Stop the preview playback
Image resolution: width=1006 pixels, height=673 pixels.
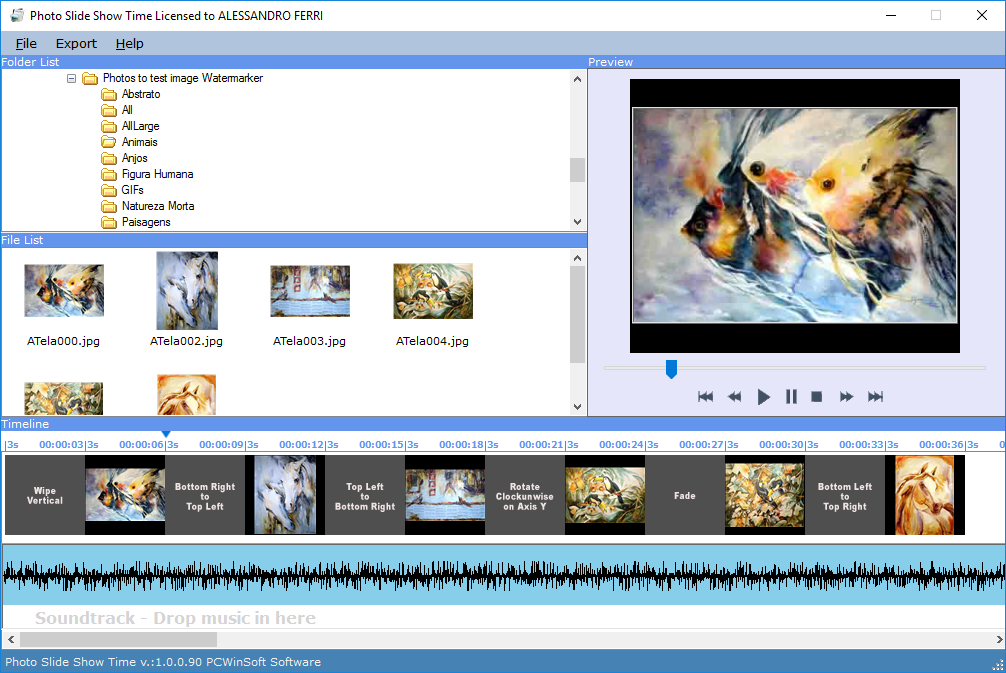816,397
